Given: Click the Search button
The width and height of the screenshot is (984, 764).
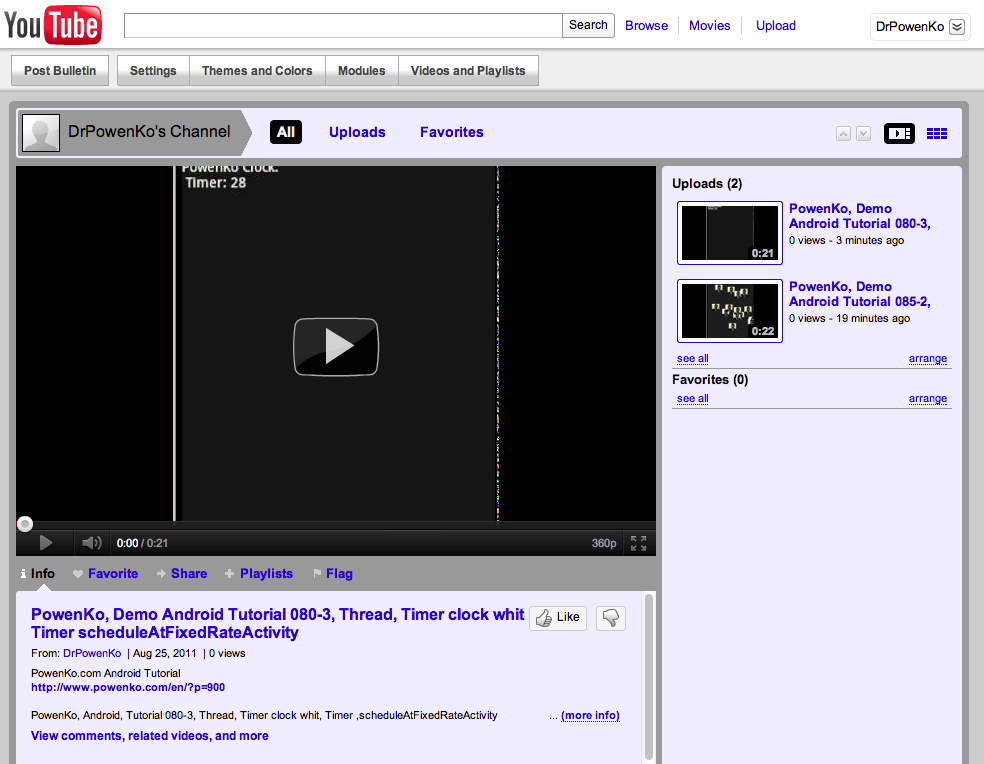Looking at the screenshot, I should [588, 26].
